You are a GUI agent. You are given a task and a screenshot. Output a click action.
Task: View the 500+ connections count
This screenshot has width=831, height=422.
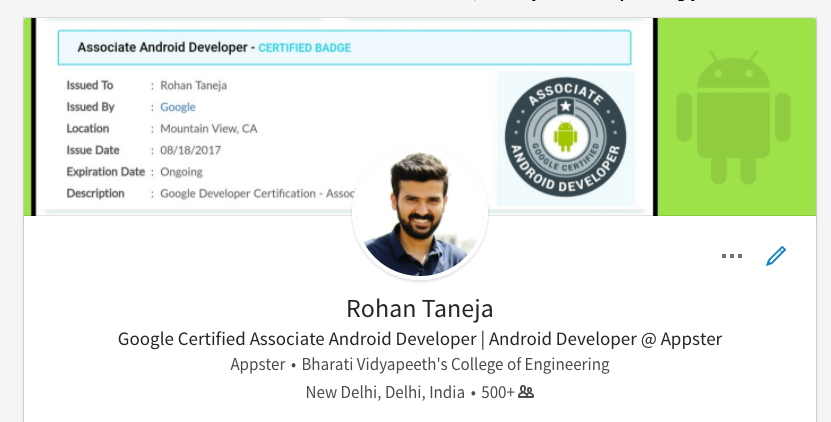498,392
